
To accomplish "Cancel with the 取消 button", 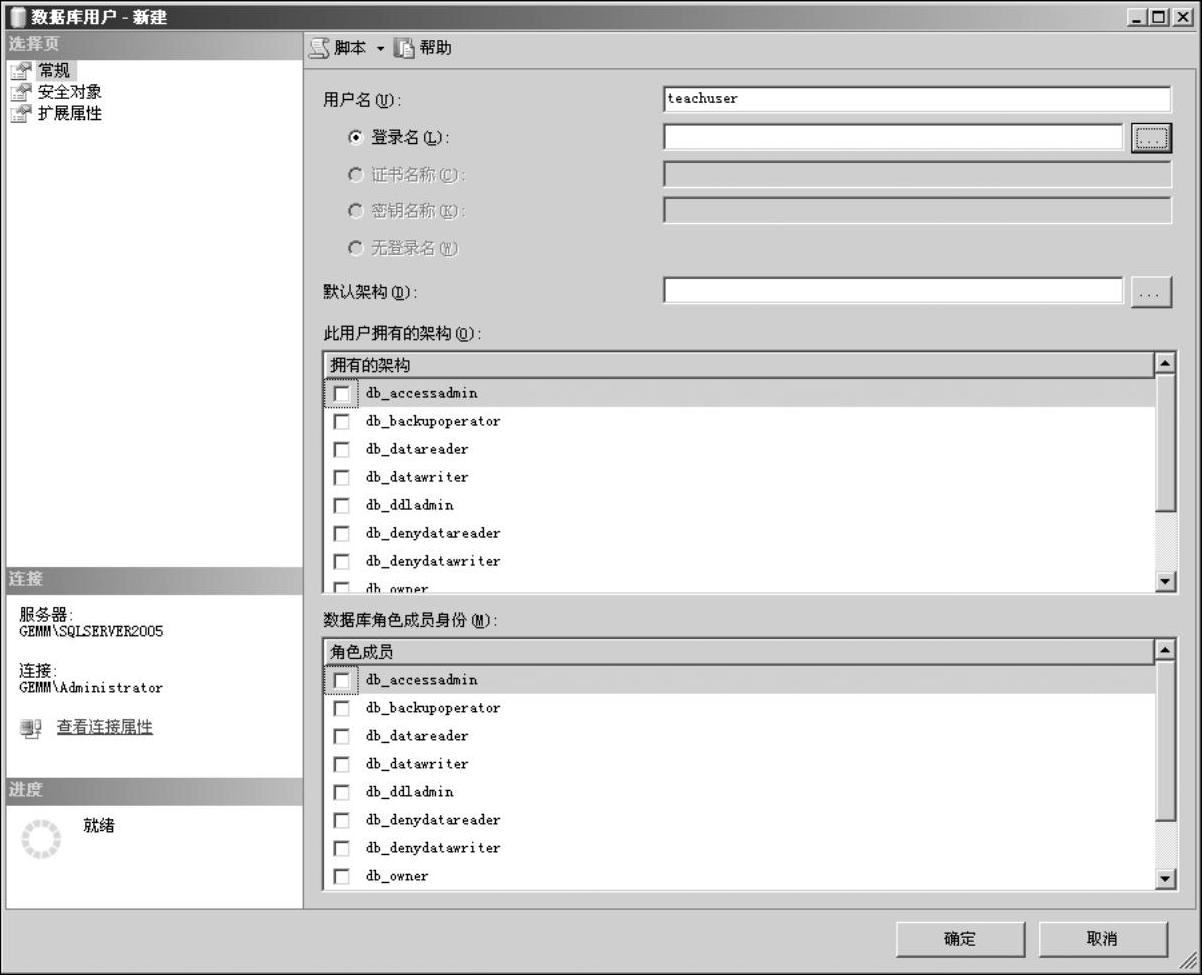I will pyautogui.click(x=1103, y=939).
